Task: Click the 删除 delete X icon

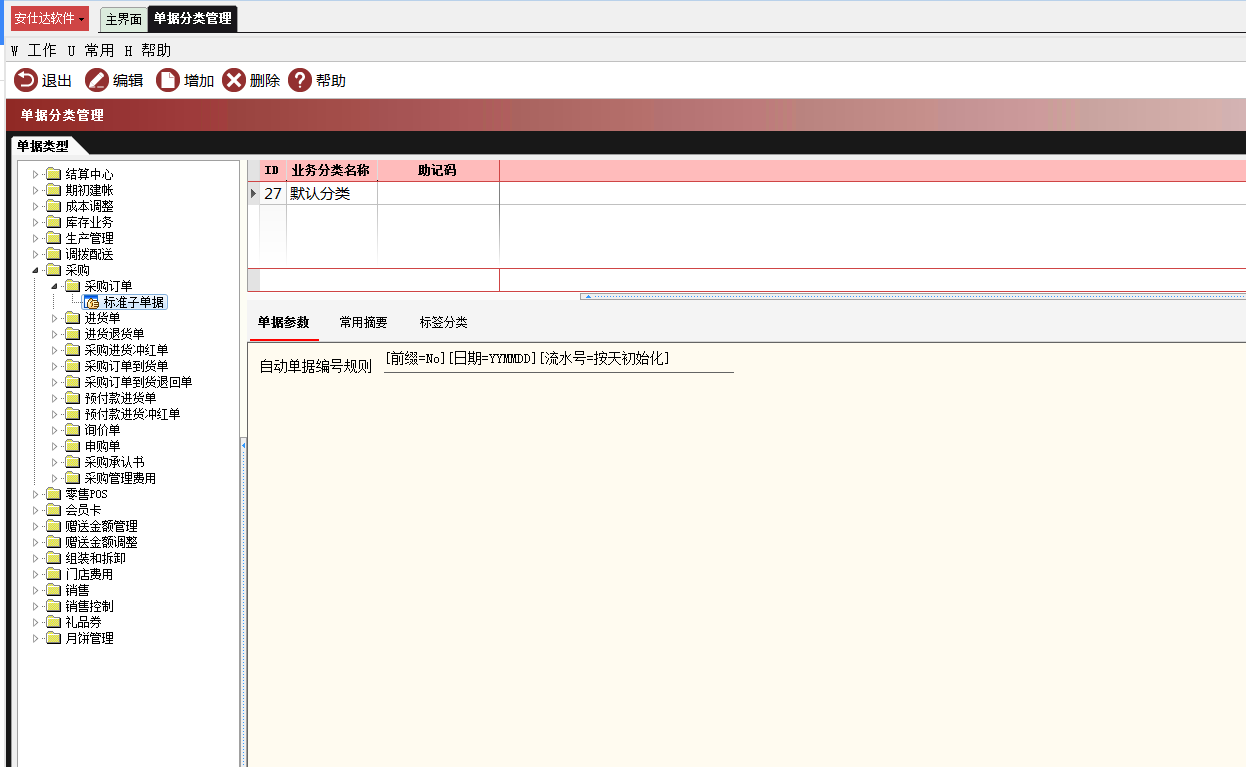Action: (x=234, y=80)
